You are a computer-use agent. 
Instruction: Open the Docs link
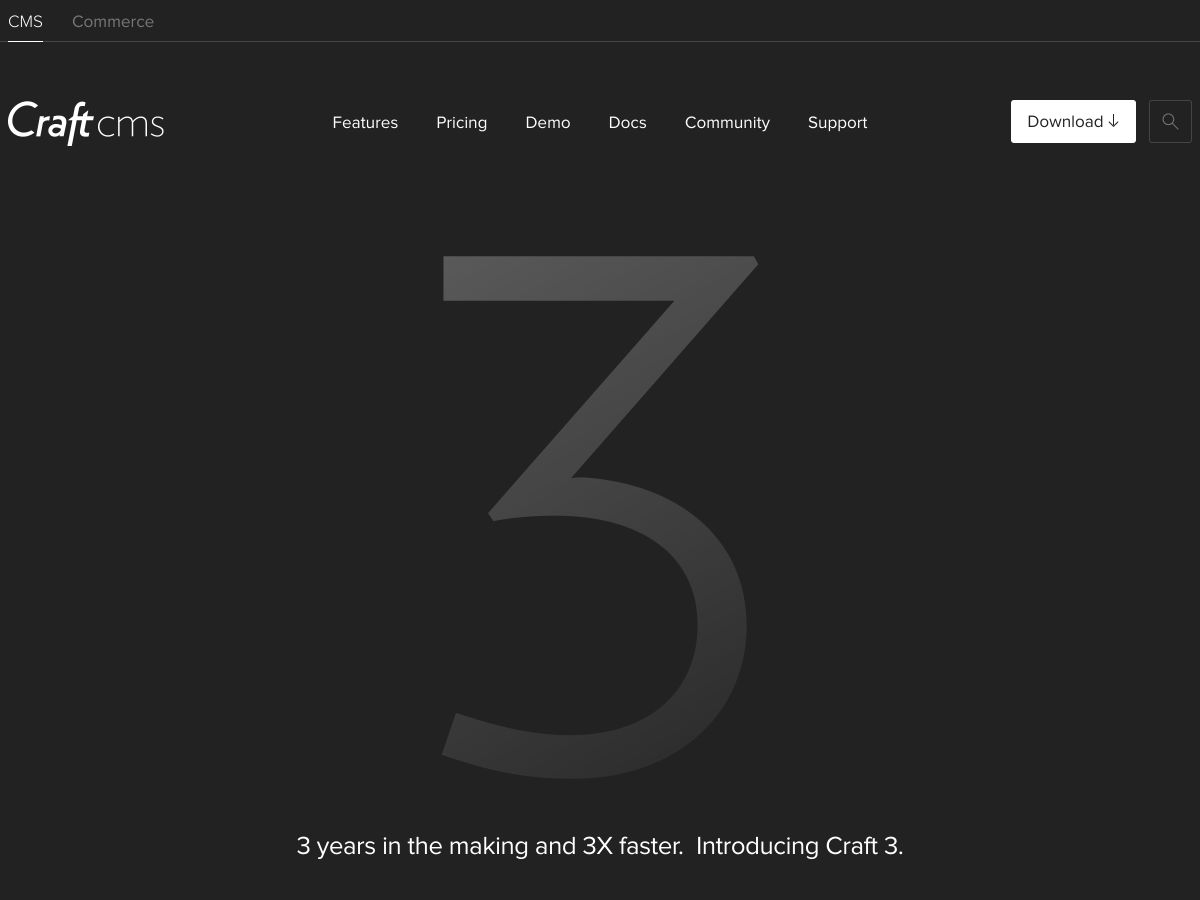point(628,122)
